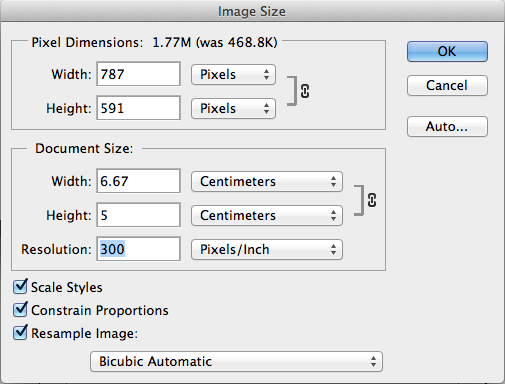The height and width of the screenshot is (384, 505).
Task: Open the pixel Width units dropdown
Action: coord(233,74)
